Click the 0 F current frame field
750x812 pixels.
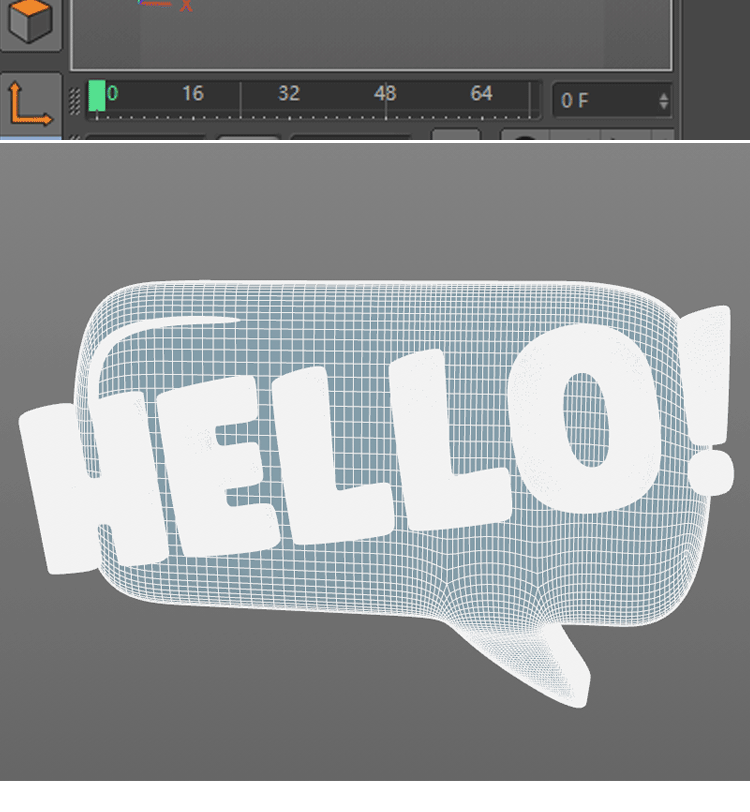pos(600,100)
